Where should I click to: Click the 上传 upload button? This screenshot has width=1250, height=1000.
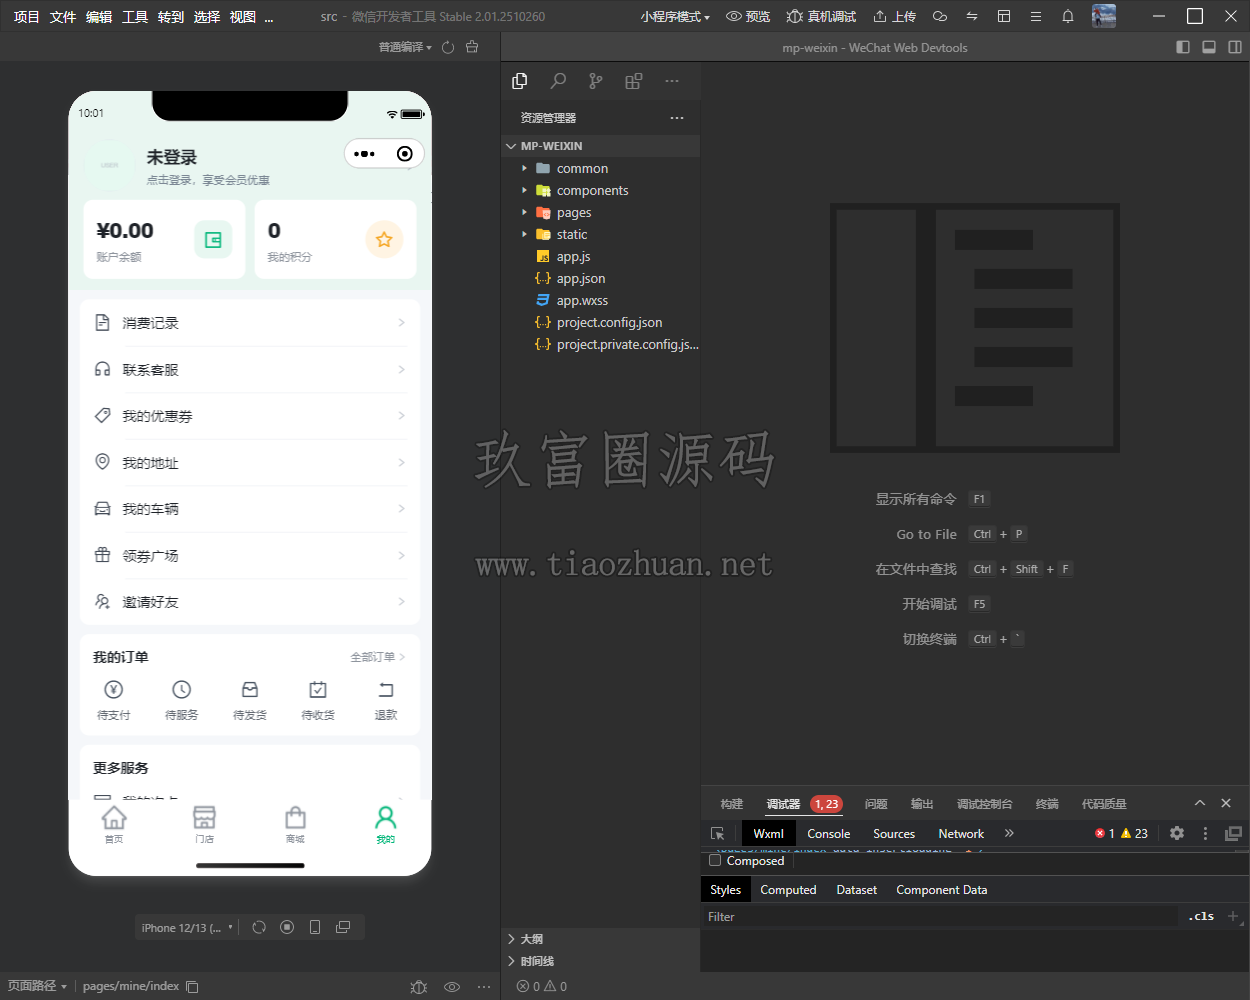[x=894, y=16]
